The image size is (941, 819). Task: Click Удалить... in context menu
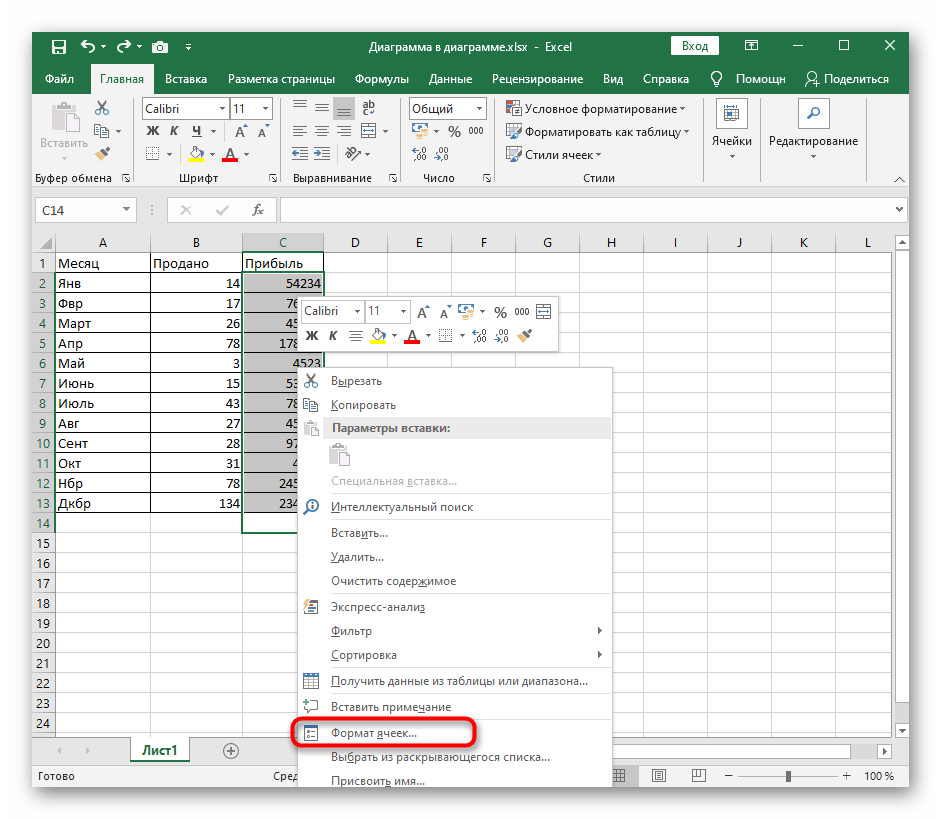tap(455, 557)
